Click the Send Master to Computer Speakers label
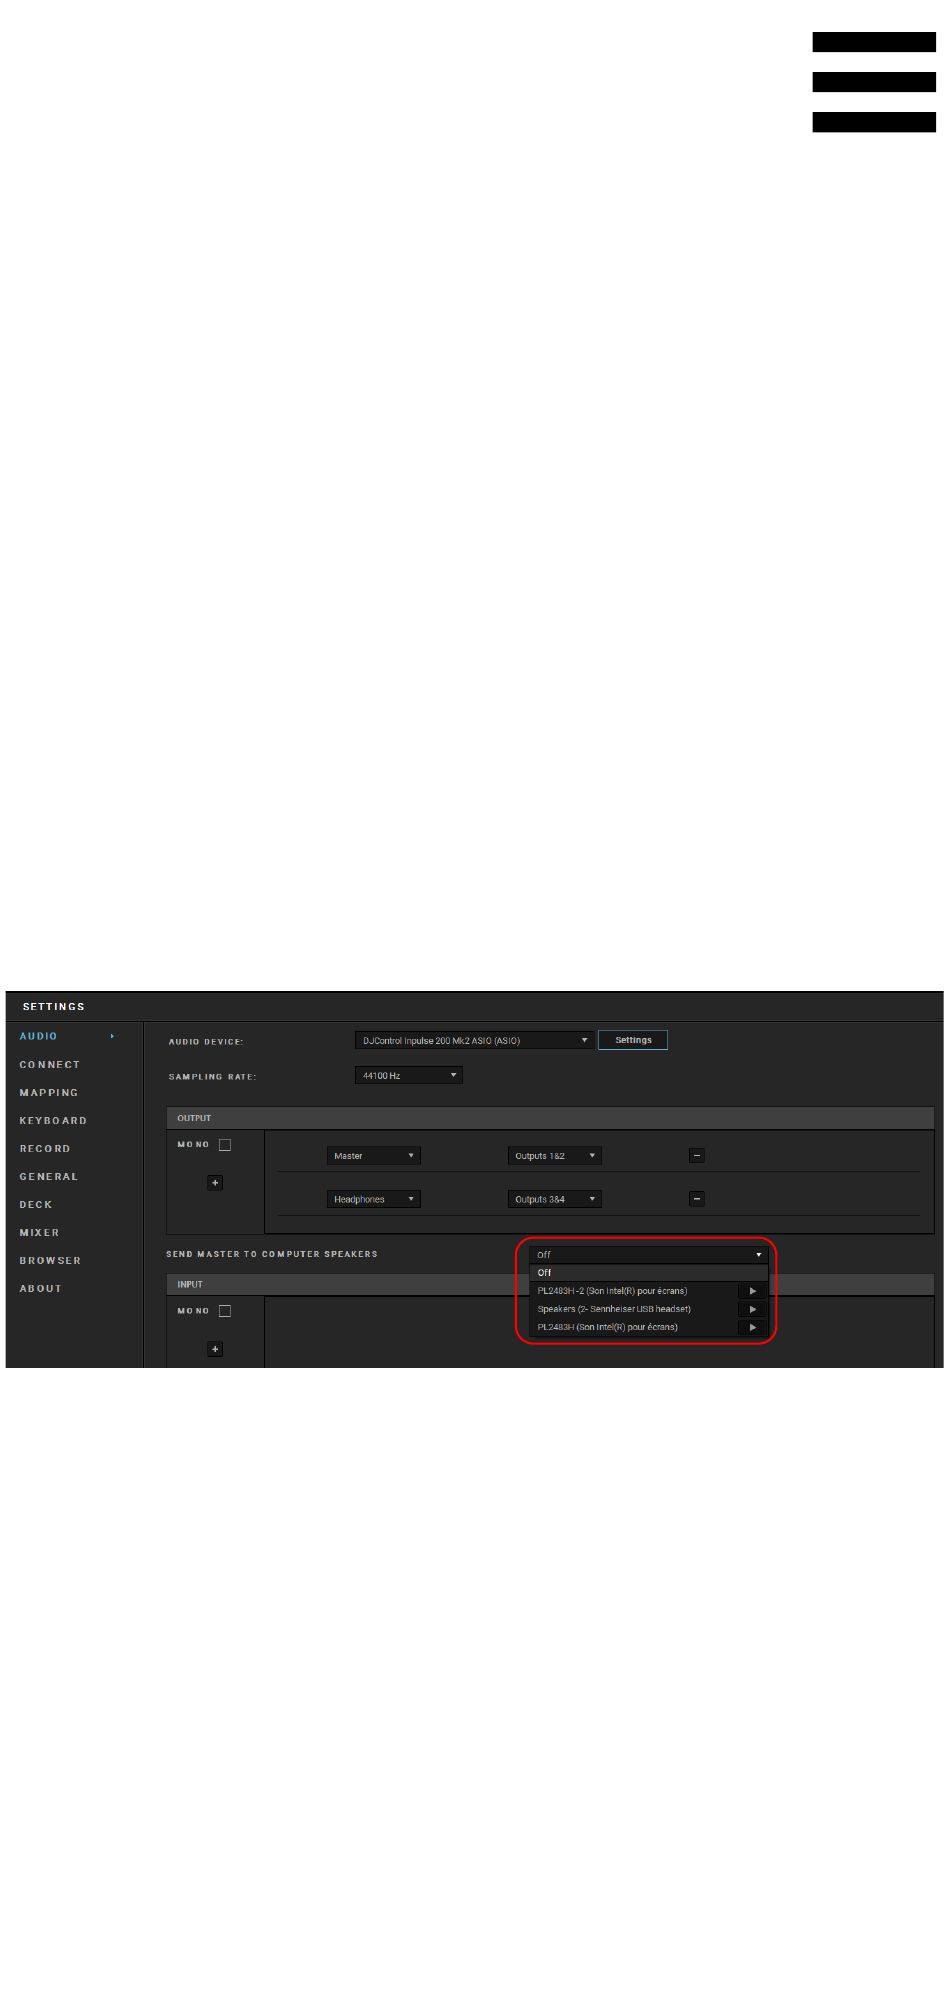The image size is (950, 2005). 272,1254
